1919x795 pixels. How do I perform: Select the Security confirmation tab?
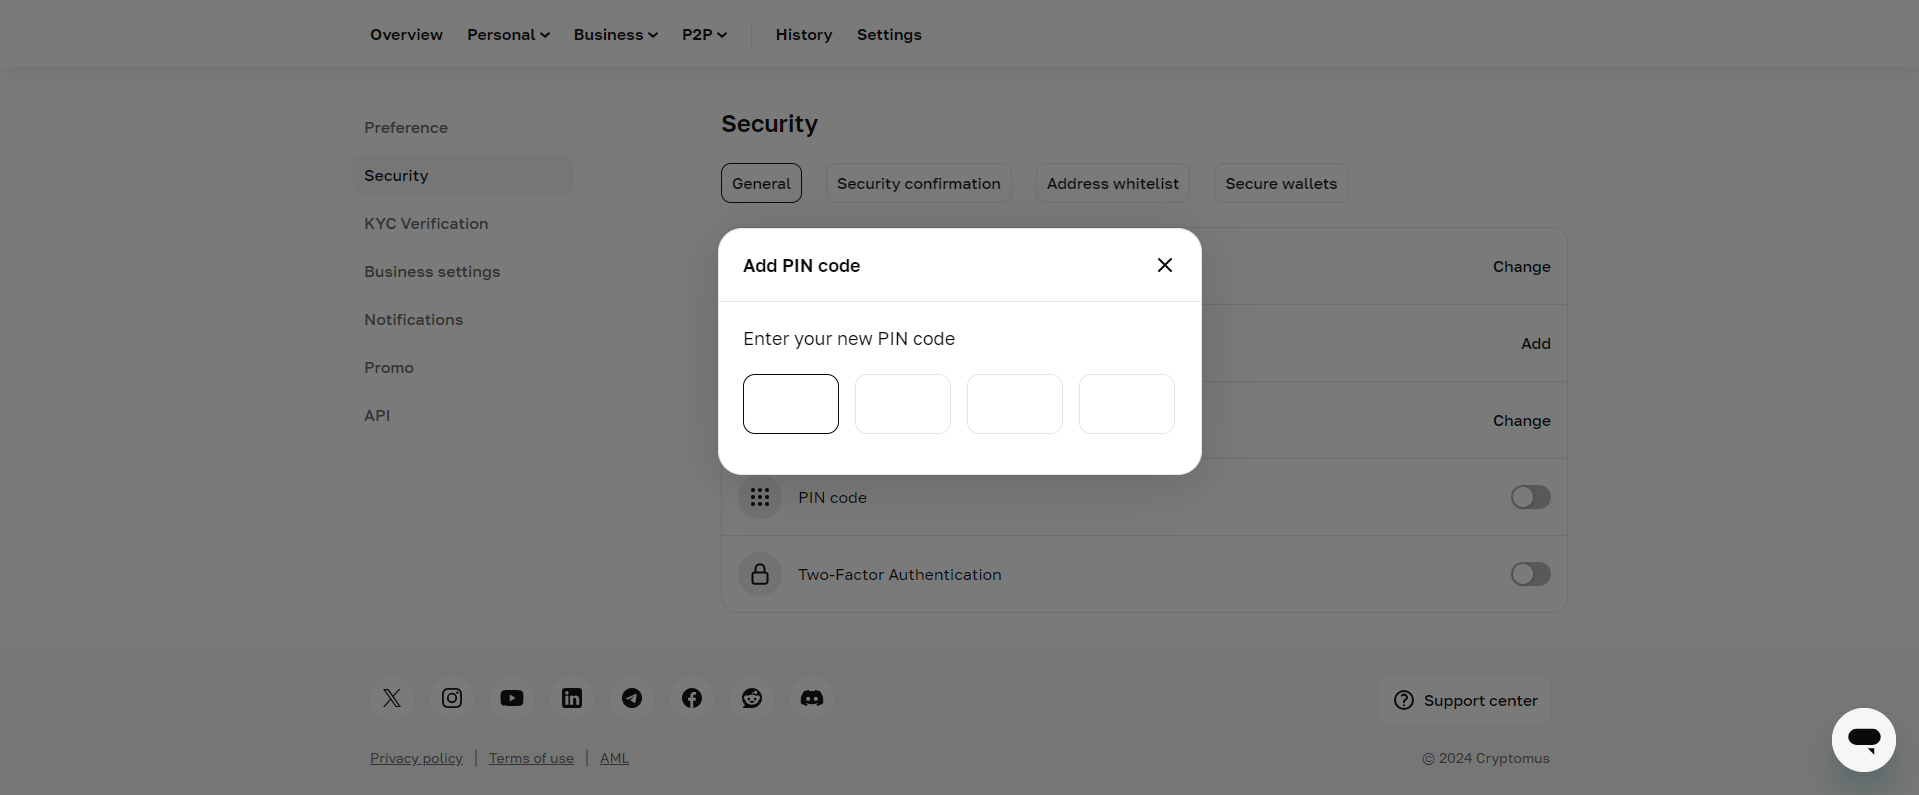918,183
